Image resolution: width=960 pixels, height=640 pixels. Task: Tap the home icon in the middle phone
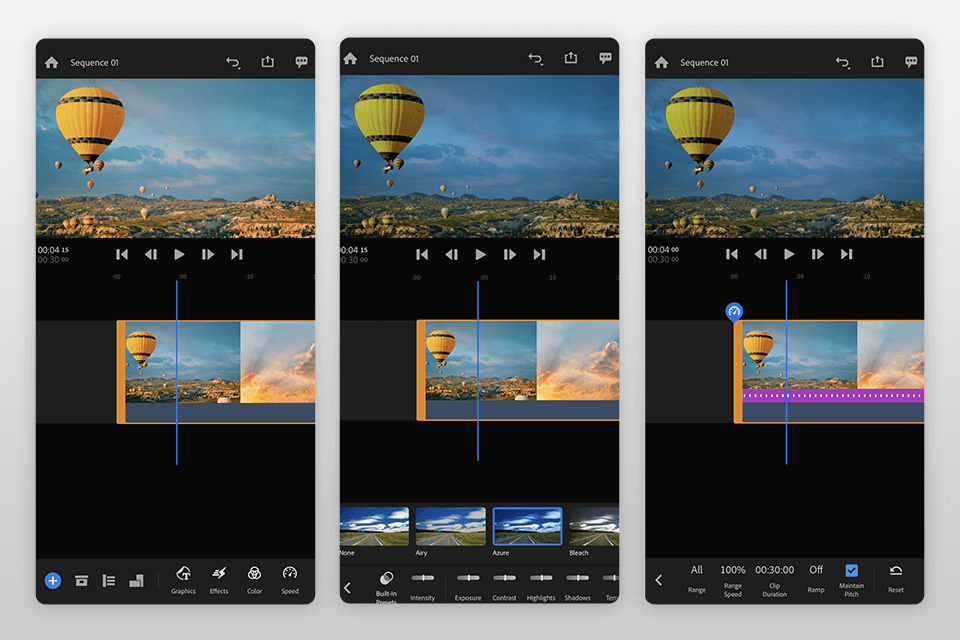[350, 59]
